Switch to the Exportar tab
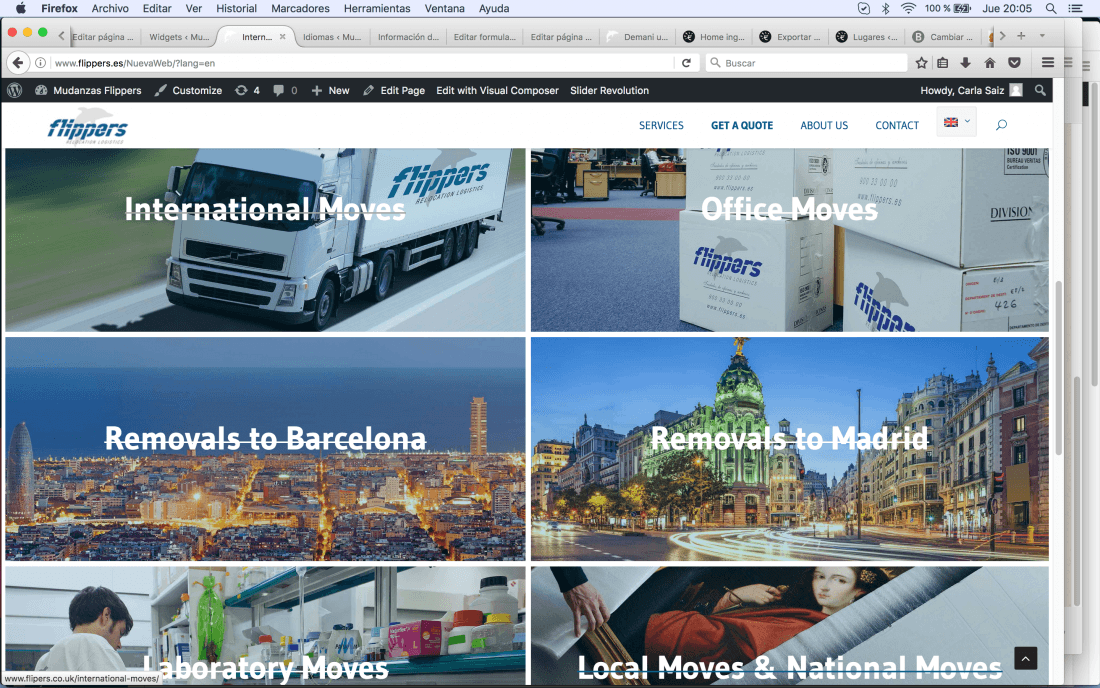This screenshot has width=1100, height=688. click(793, 36)
